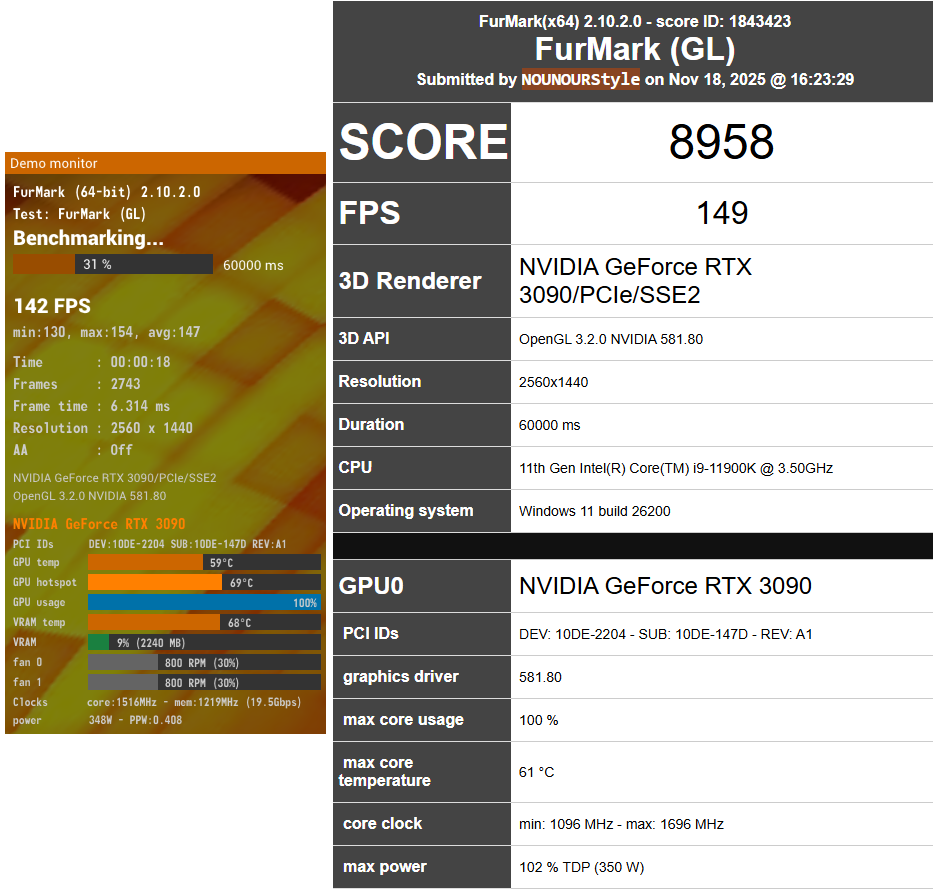Select the GPU temp bar at 59°C
The width and height of the screenshot is (936, 889).
[204, 563]
